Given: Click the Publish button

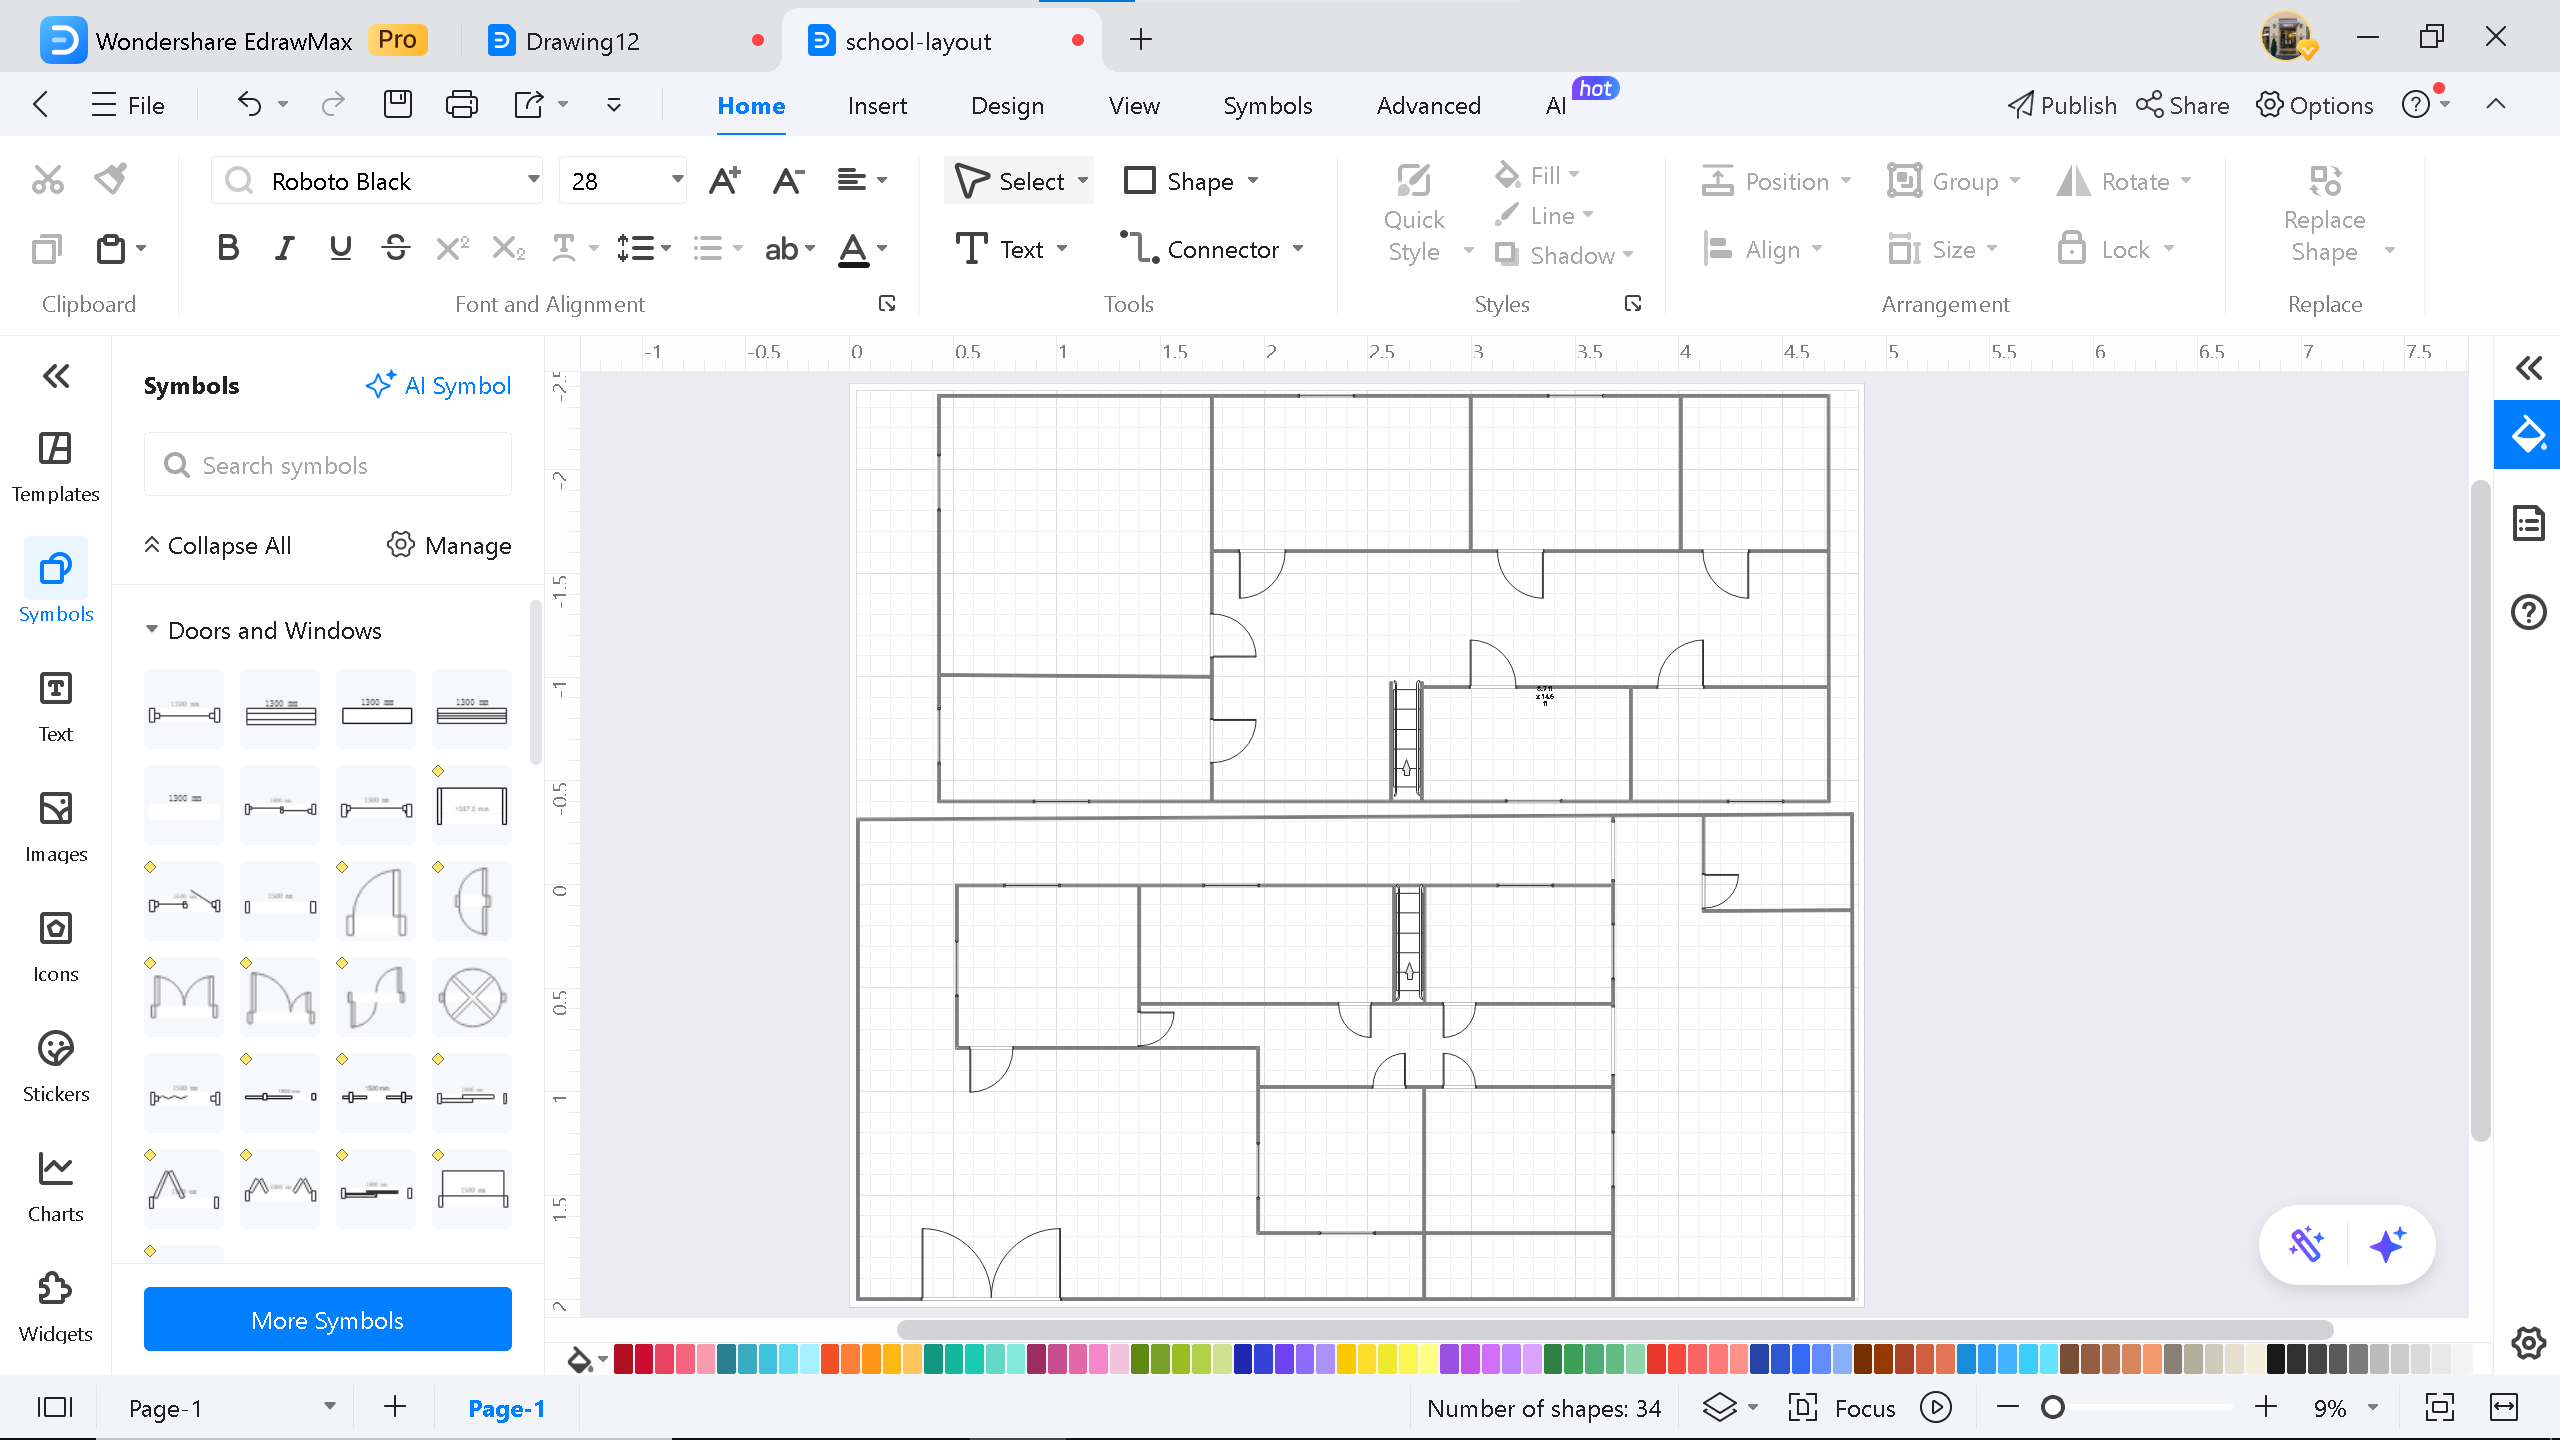Looking at the screenshot, I should click(x=2062, y=105).
